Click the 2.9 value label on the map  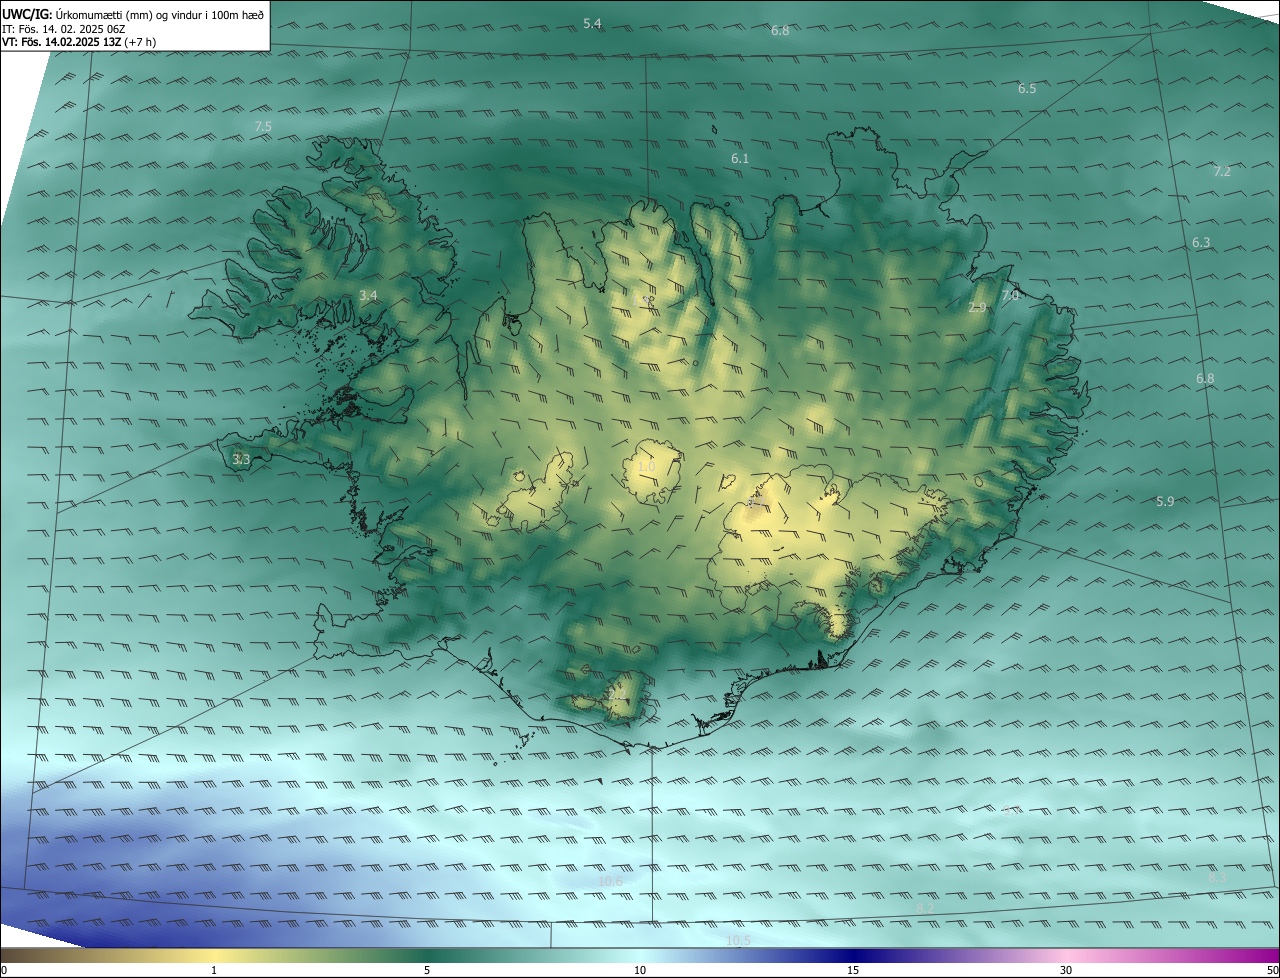(x=977, y=307)
